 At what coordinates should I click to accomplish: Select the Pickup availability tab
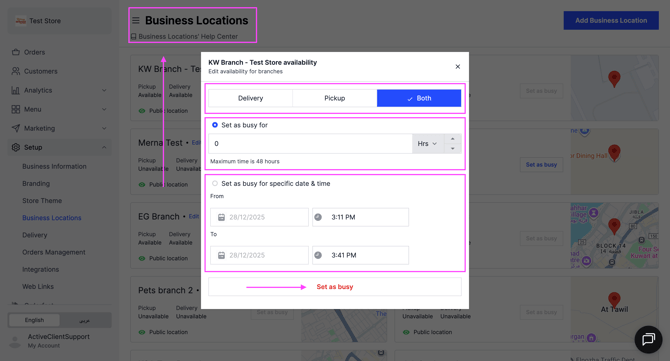(335, 98)
